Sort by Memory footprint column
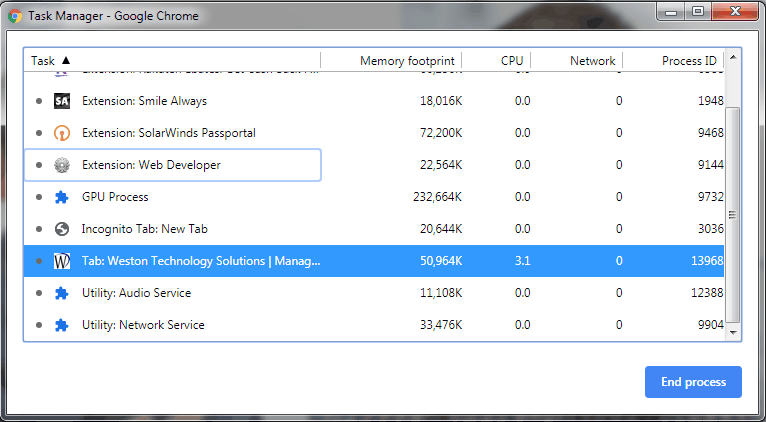This screenshot has width=766, height=422. (x=391, y=61)
